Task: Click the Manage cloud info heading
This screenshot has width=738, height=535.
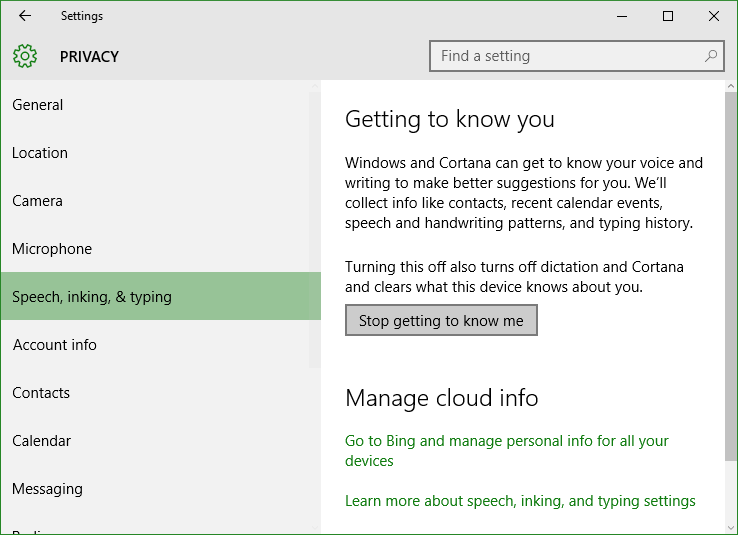Action: click(441, 398)
